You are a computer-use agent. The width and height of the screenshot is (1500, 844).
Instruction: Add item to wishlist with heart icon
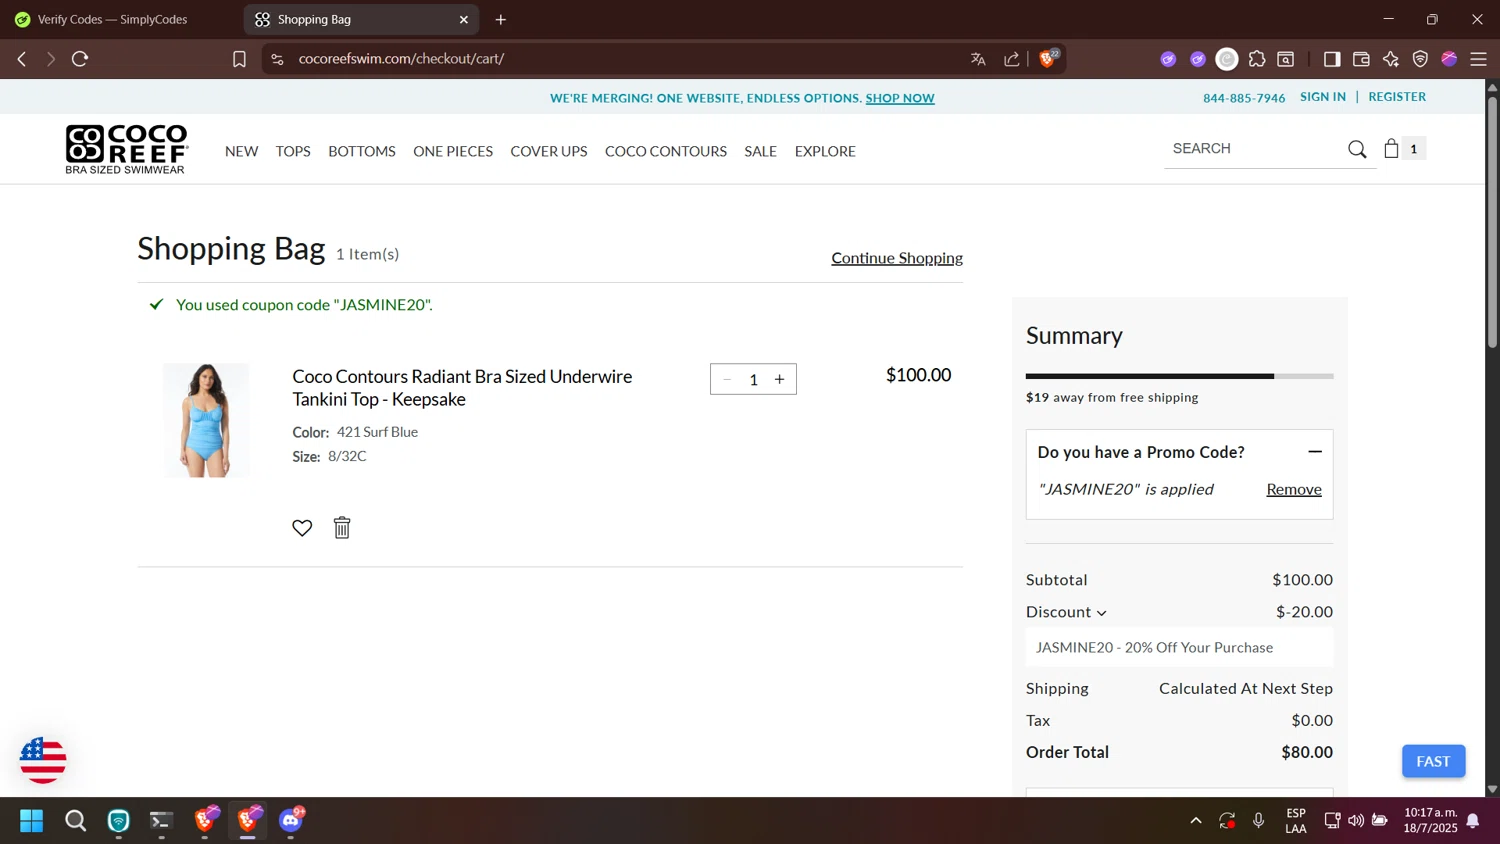[302, 527]
